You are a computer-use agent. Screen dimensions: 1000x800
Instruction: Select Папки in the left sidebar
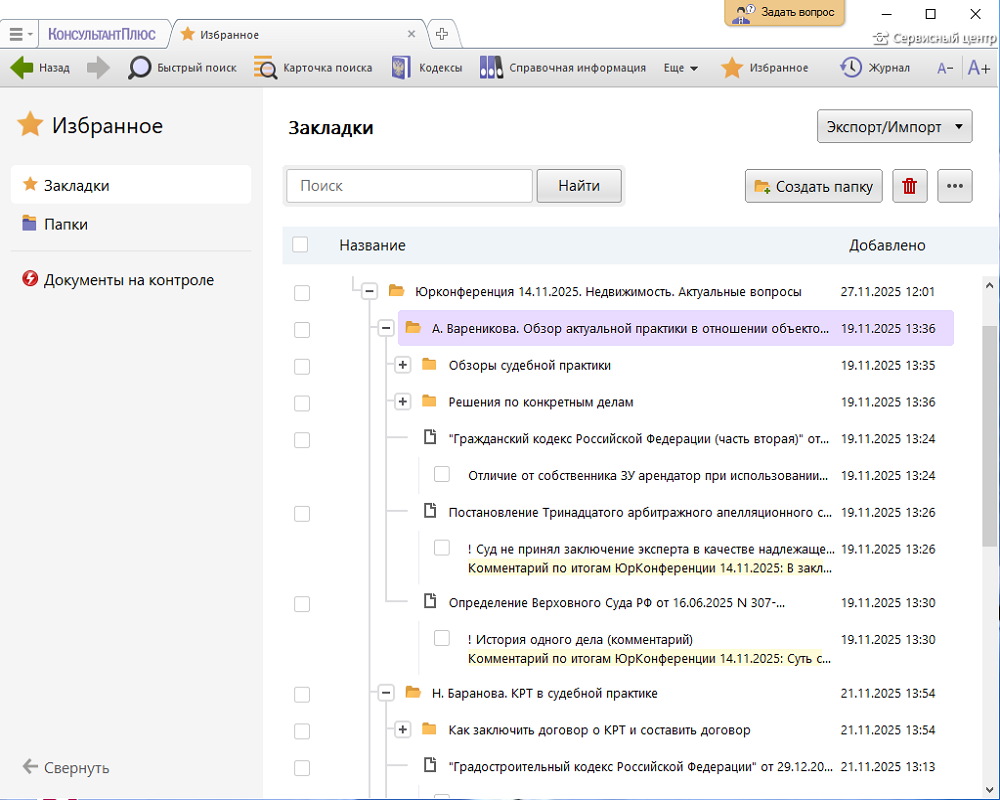(x=66, y=224)
